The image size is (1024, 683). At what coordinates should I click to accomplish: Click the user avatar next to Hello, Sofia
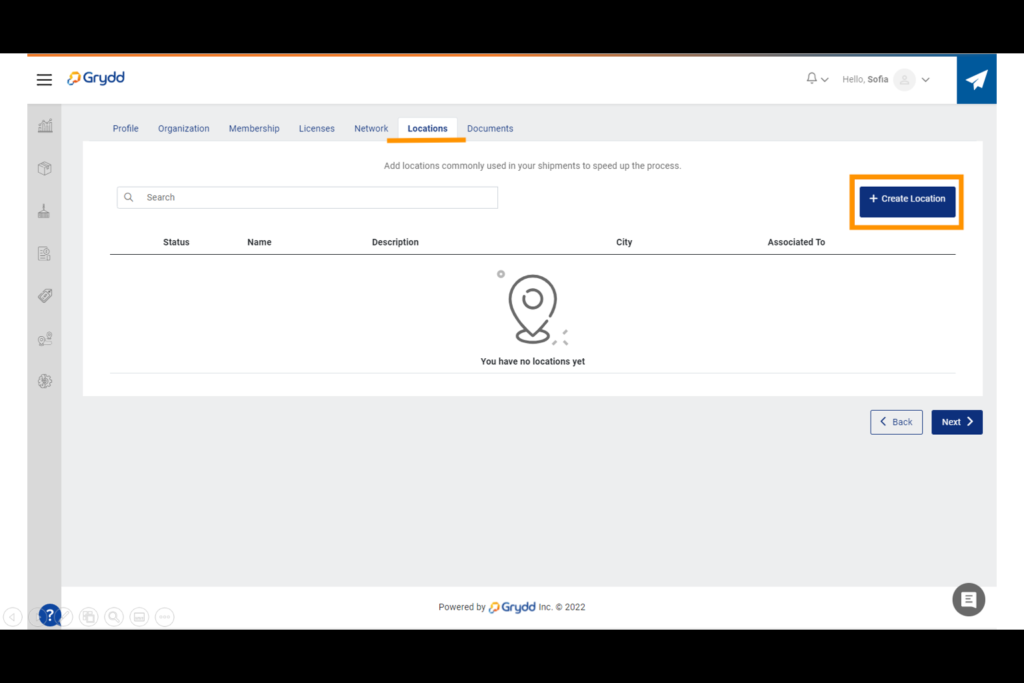[904, 80]
